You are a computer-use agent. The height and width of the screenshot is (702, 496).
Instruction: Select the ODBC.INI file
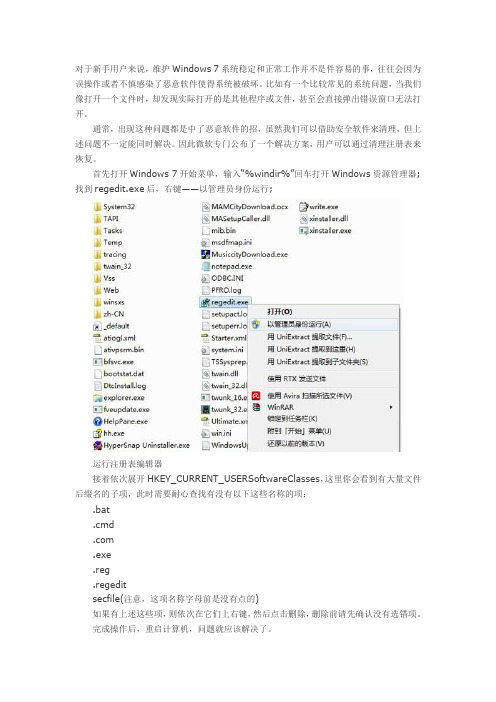(x=222, y=278)
